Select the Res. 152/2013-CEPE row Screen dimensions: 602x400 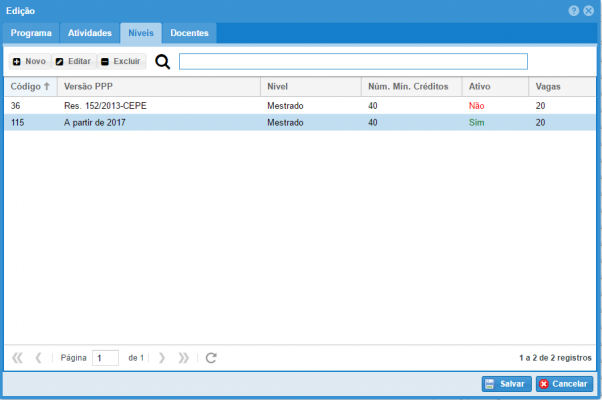tap(105, 105)
